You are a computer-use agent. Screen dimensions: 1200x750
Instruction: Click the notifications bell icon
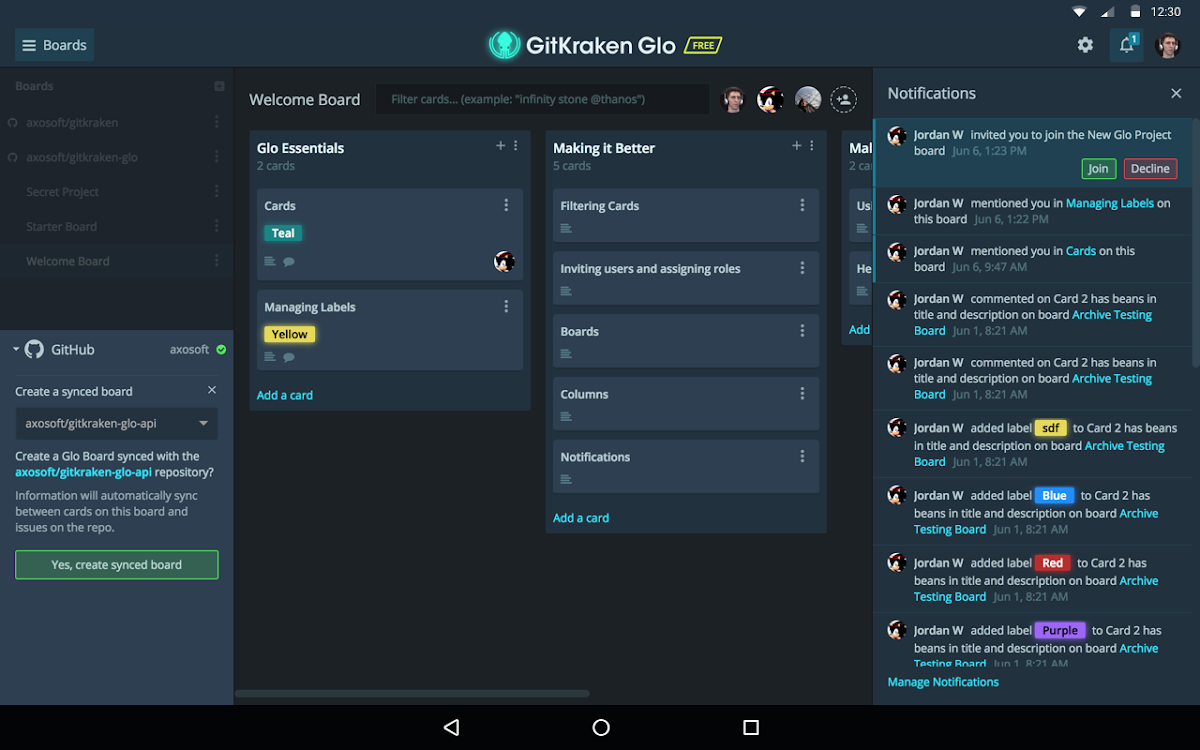pos(1126,45)
